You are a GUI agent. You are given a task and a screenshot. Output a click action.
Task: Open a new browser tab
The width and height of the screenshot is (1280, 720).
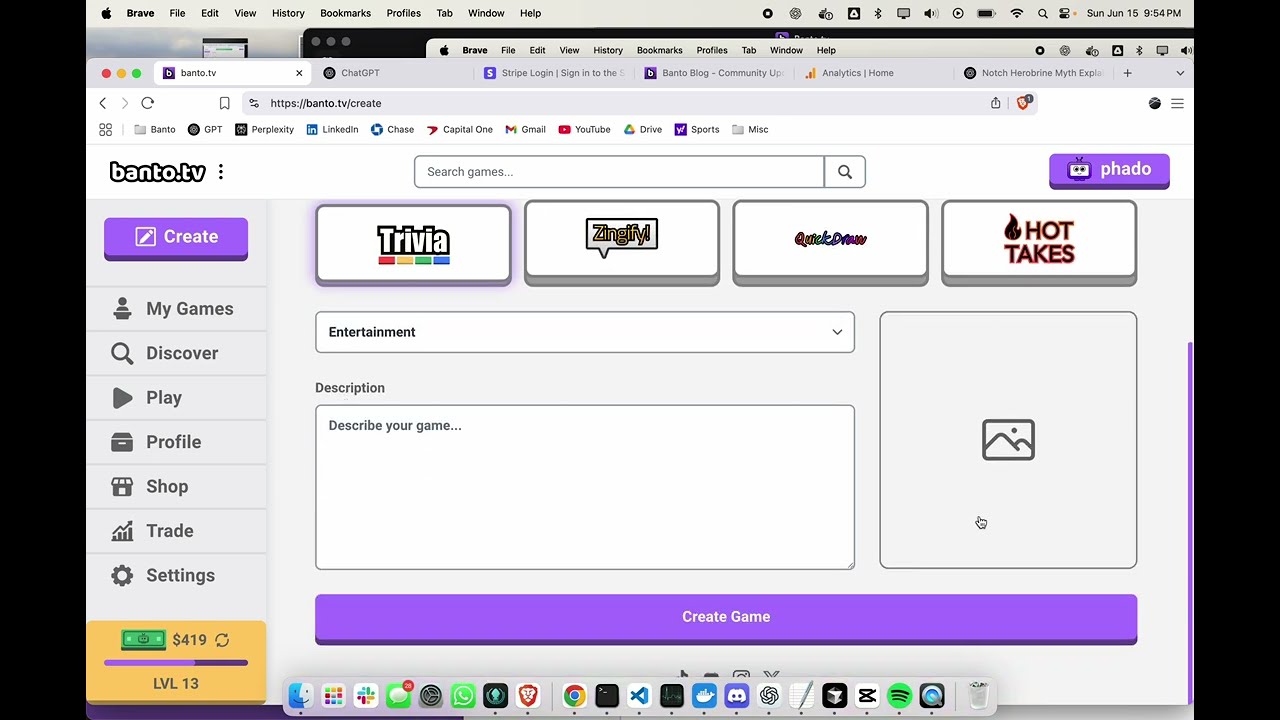click(x=1127, y=73)
